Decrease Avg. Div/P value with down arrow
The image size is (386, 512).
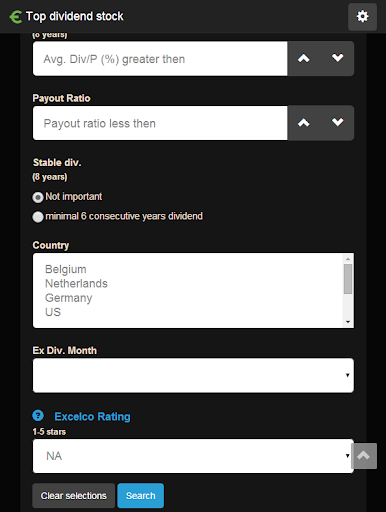coord(337,59)
